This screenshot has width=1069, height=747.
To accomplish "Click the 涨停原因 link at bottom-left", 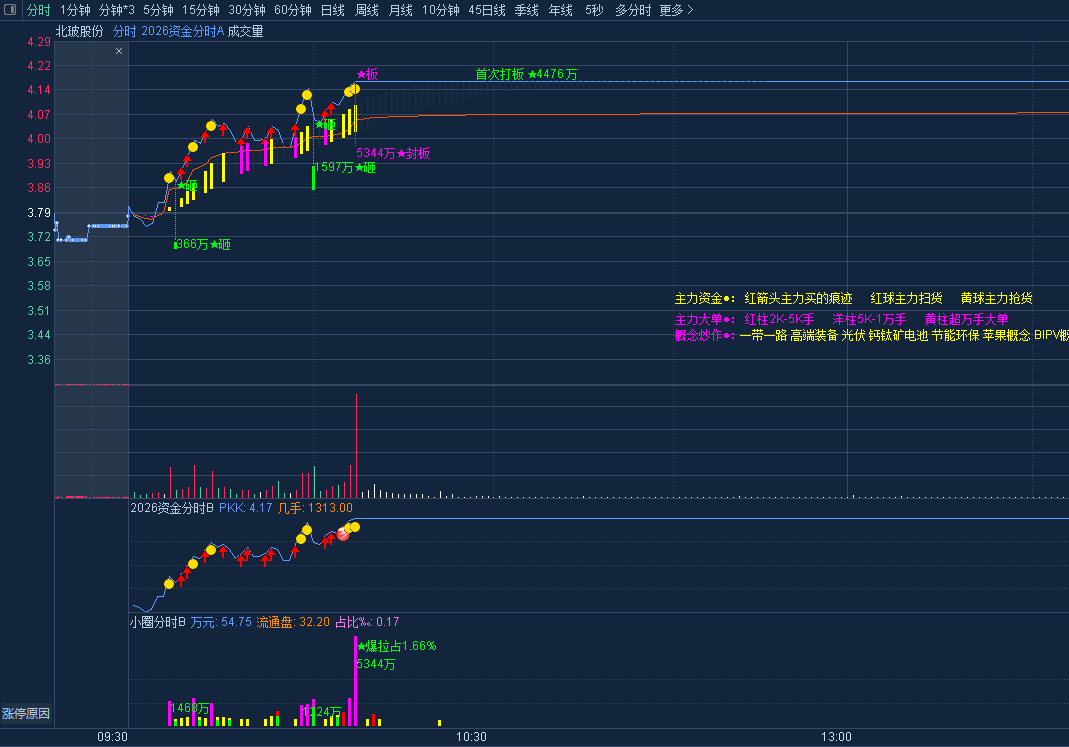I will (x=26, y=714).
